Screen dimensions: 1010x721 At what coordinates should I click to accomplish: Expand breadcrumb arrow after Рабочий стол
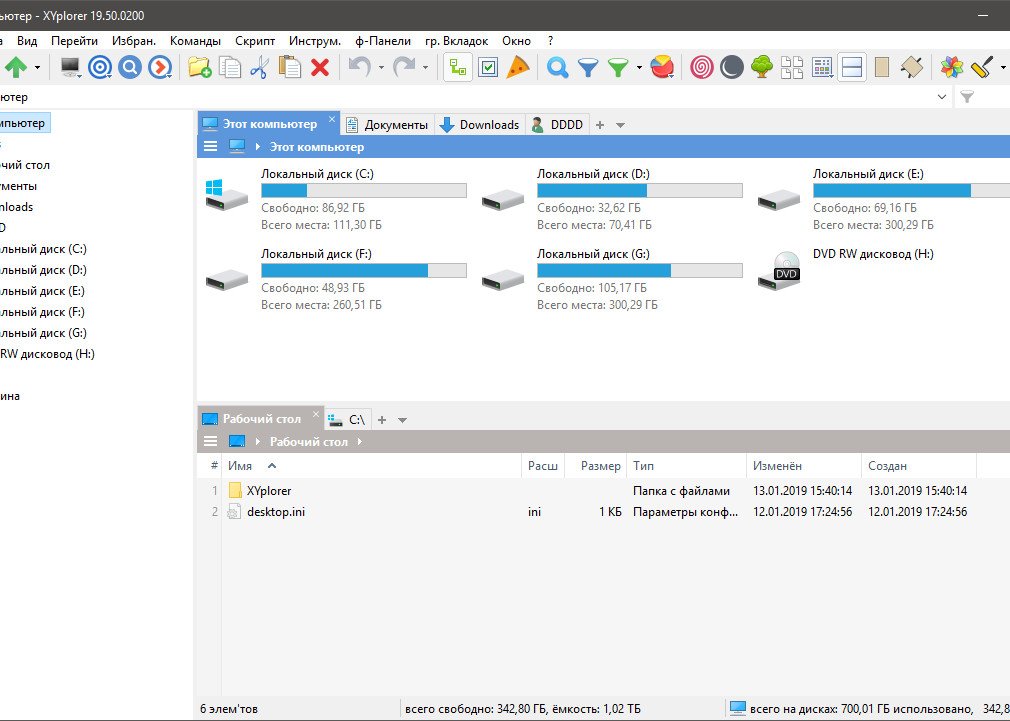tap(359, 442)
